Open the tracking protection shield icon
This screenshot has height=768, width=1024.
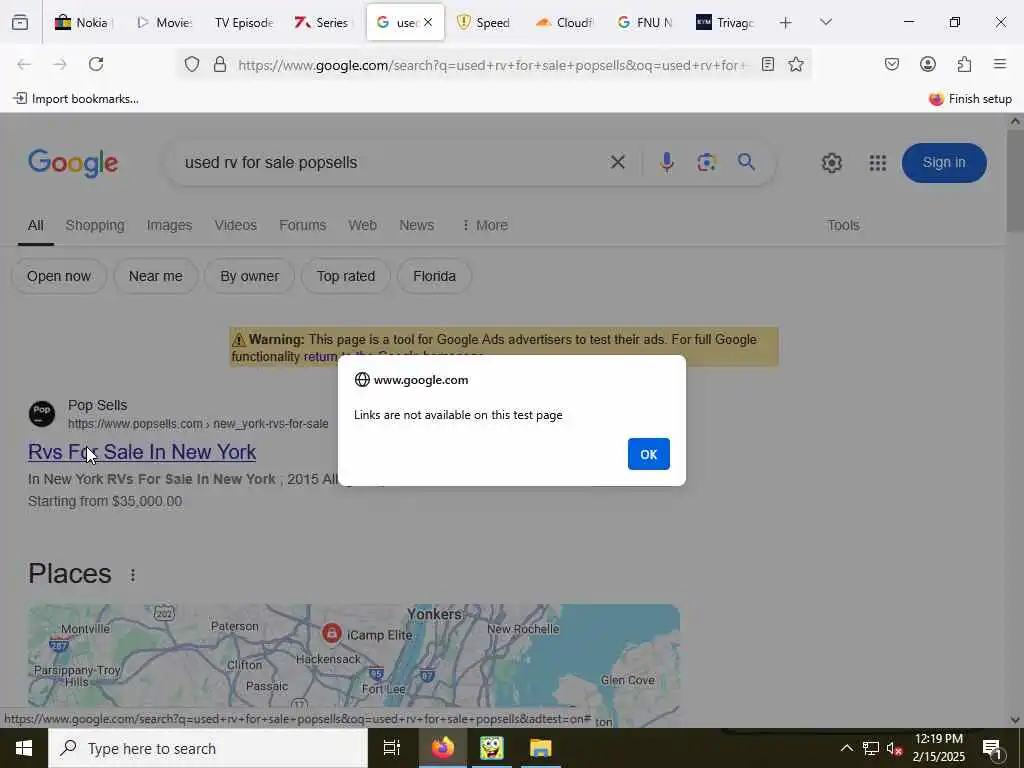pos(191,64)
